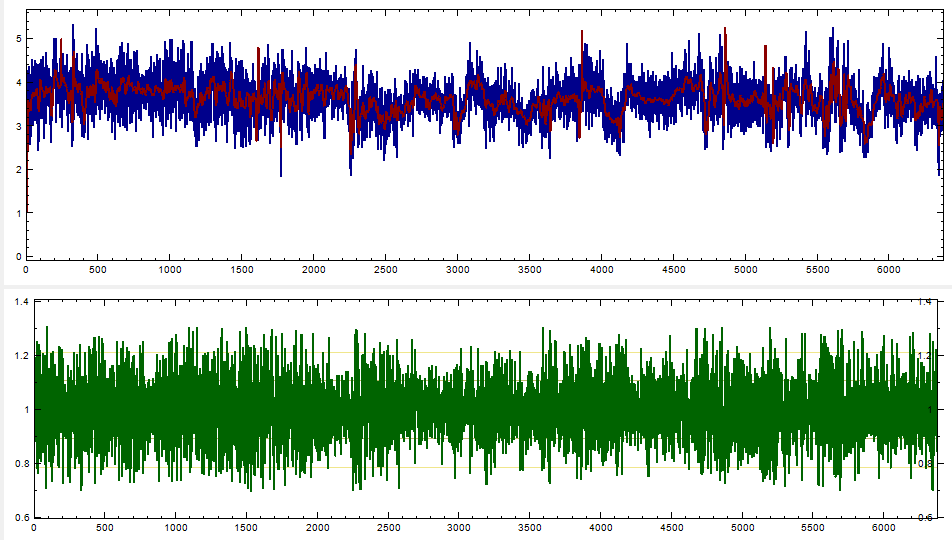
Task: Click the 4500 x-axis label of top chart
Action: click(673, 270)
